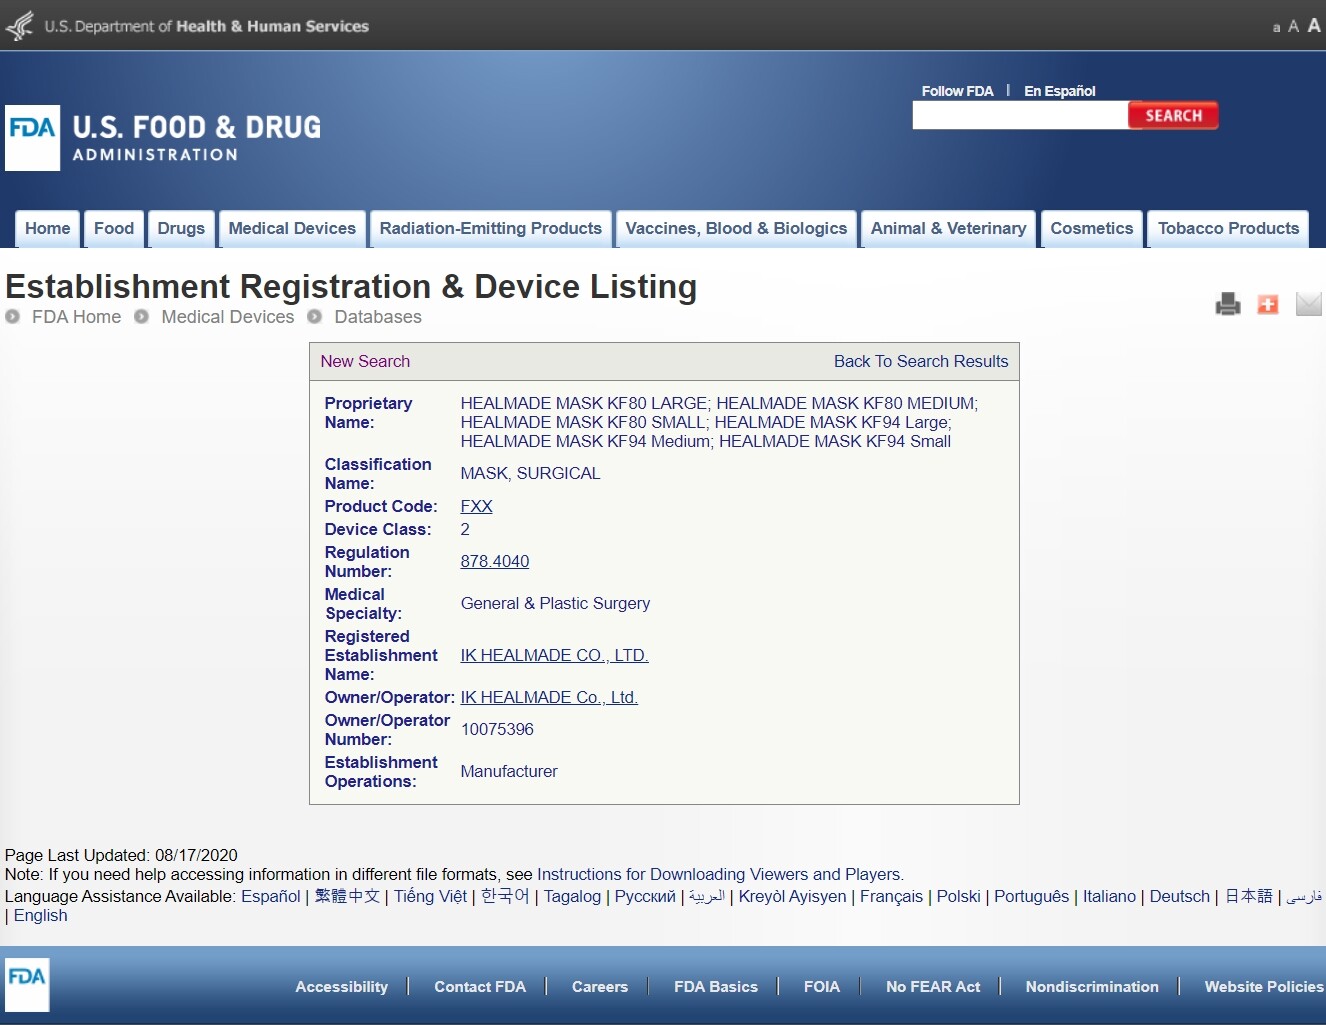Select the medium text size letter

[x=1293, y=27]
